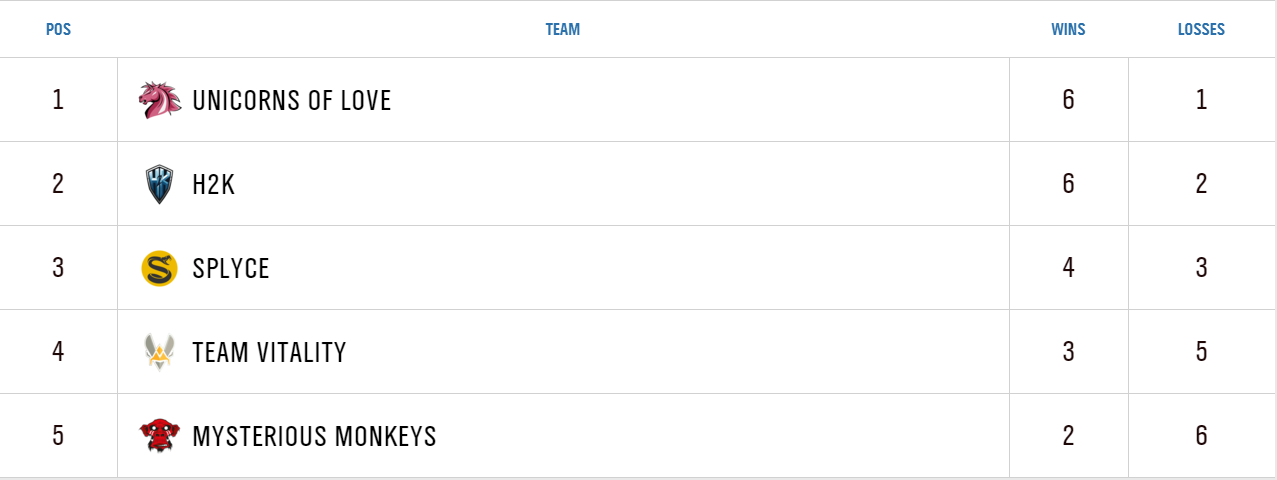Sort standings by LOSSES header

click(1201, 30)
